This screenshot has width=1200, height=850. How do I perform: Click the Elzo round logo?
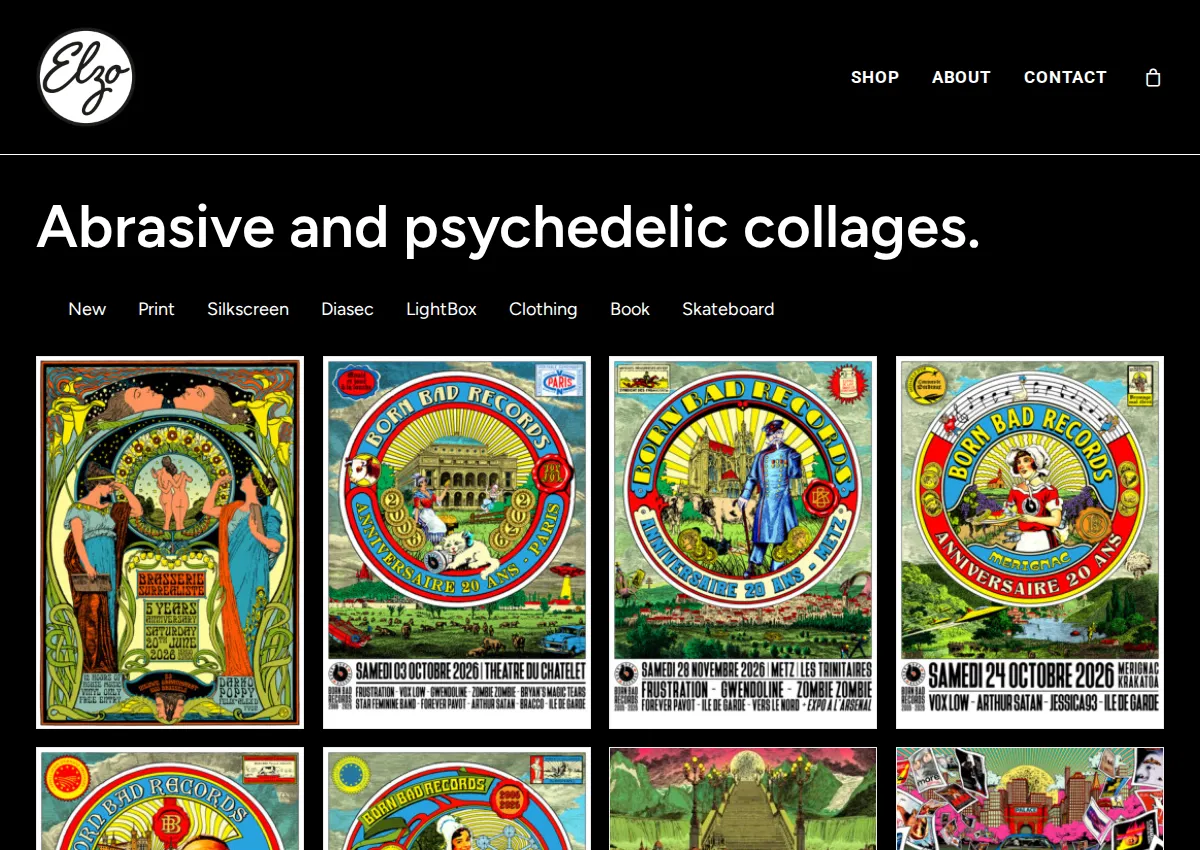85,77
